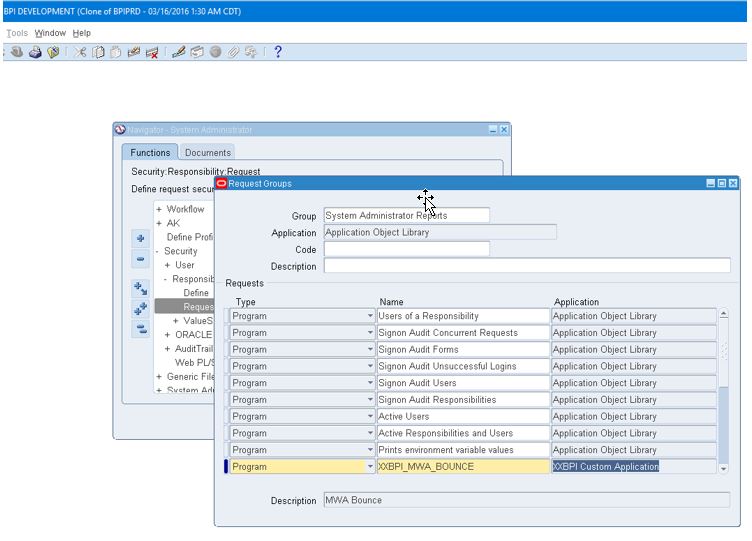This screenshot has height=541, width=752.
Task: Expand the Workflow tree node
Action: pyautogui.click(x=159, y=210)
